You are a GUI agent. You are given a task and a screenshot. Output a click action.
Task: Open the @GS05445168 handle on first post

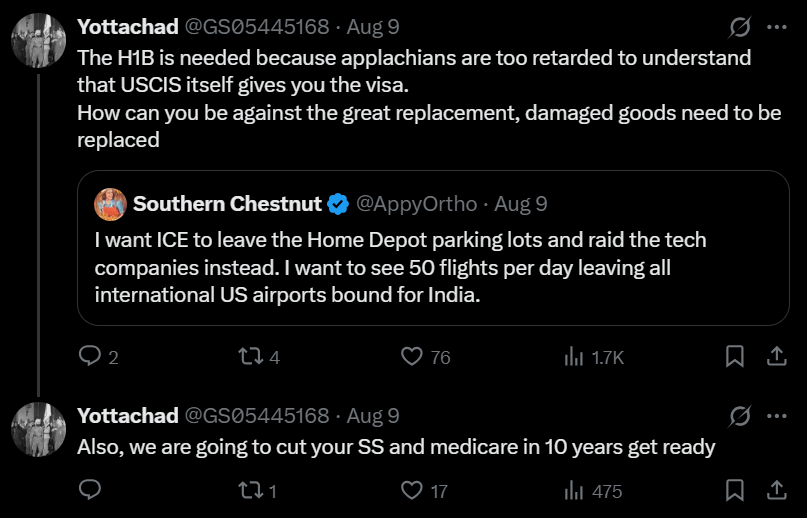point(256,28)
